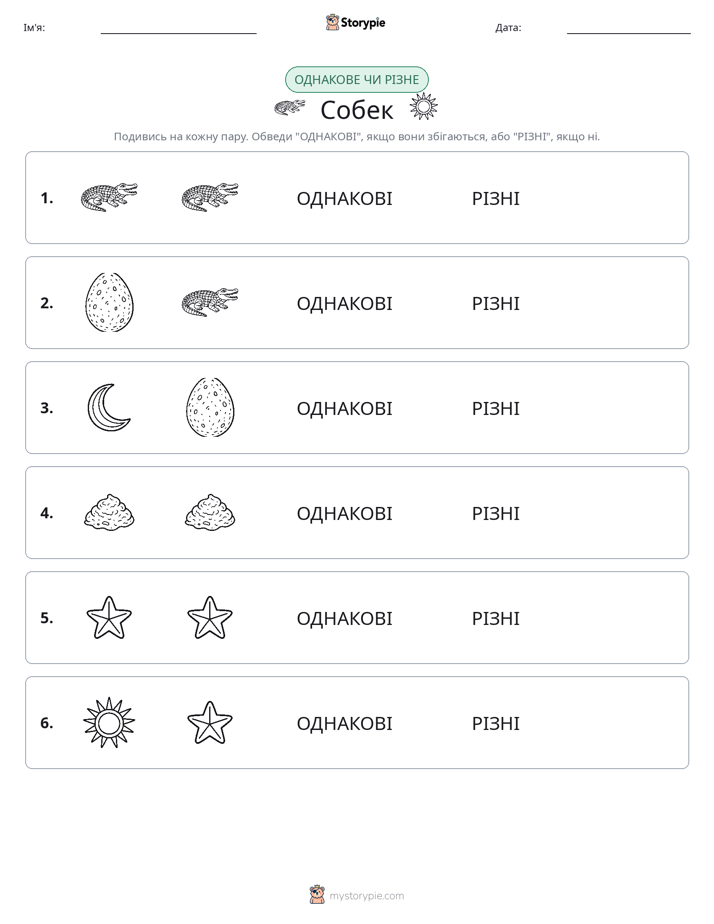Select РІЗНІ for pair 2
This screenshot has height=924, width=714.
coord(495,303)
